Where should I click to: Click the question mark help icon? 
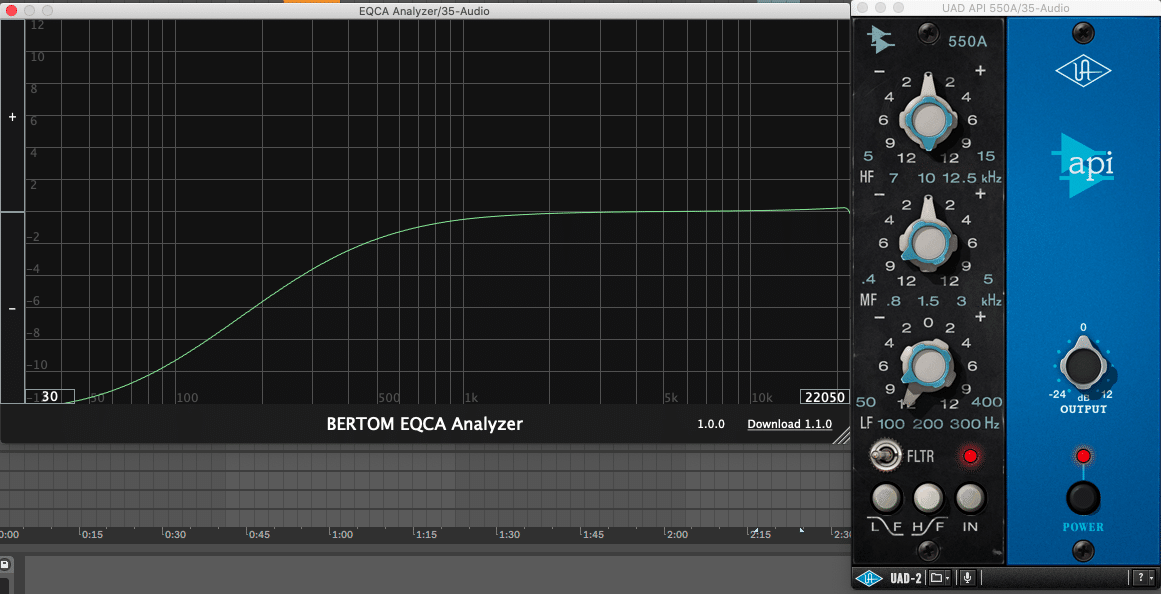pyautogui.click(x=1140, y=577)
